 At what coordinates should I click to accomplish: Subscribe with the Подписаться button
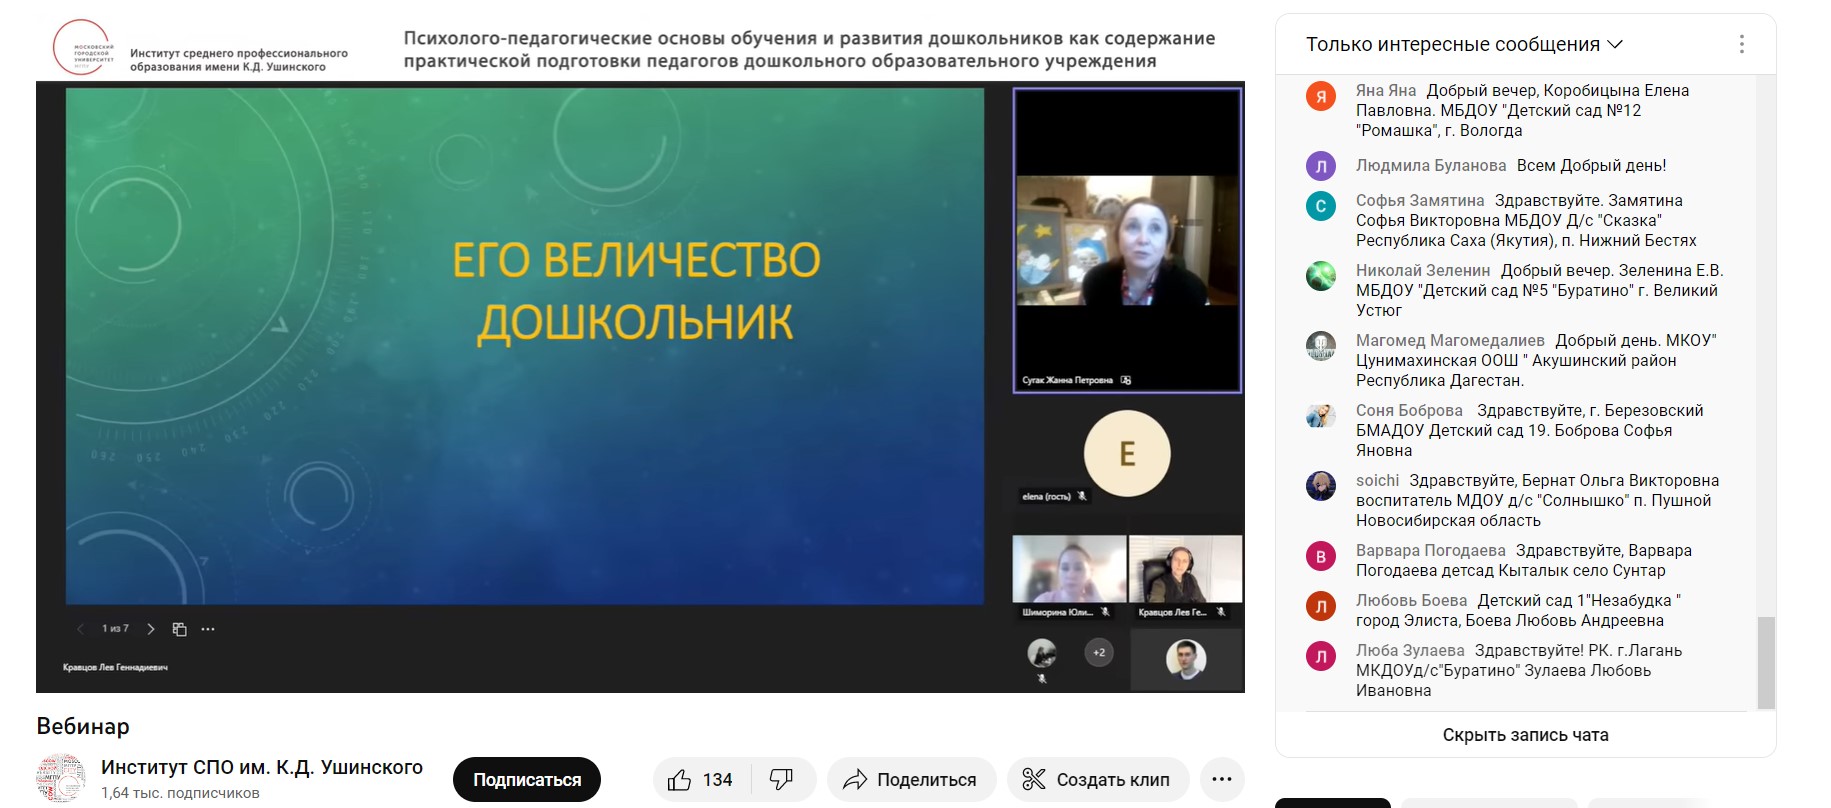[x=527, y=780]
